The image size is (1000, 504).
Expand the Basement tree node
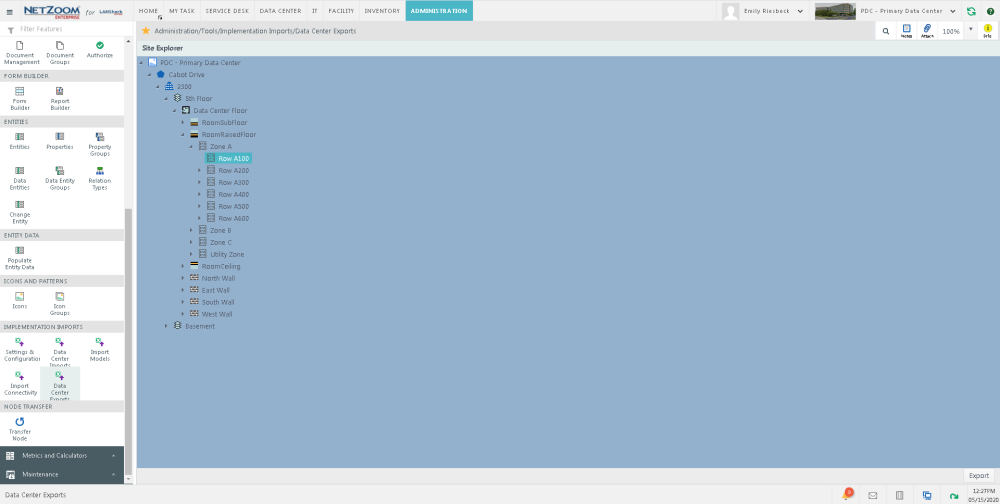click(x=166, y=326)
